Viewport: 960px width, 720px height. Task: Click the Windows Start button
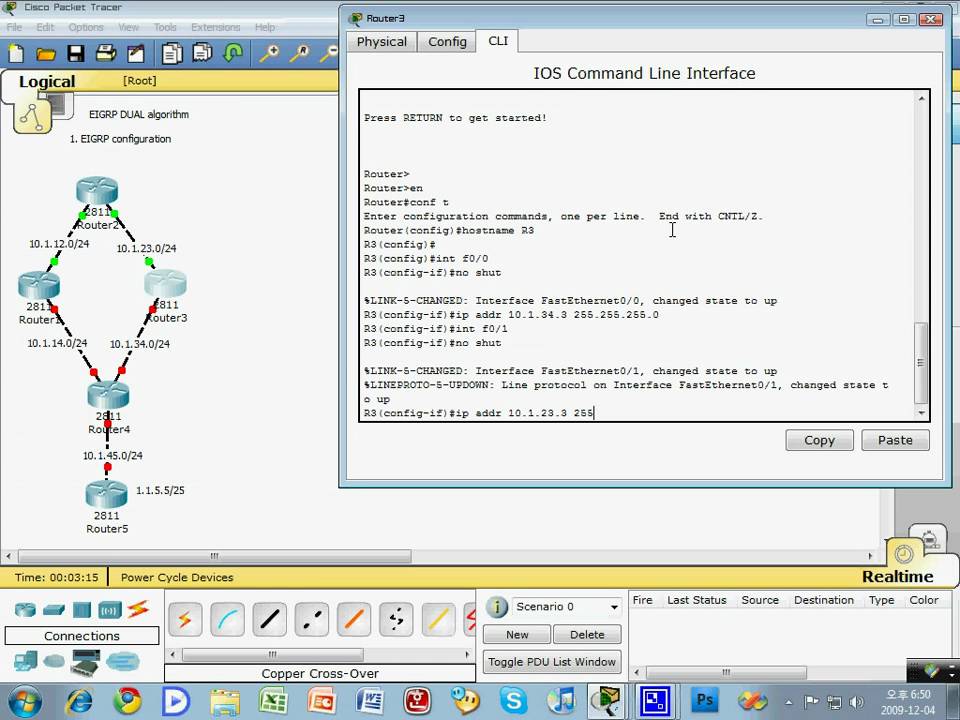point(23,702)
